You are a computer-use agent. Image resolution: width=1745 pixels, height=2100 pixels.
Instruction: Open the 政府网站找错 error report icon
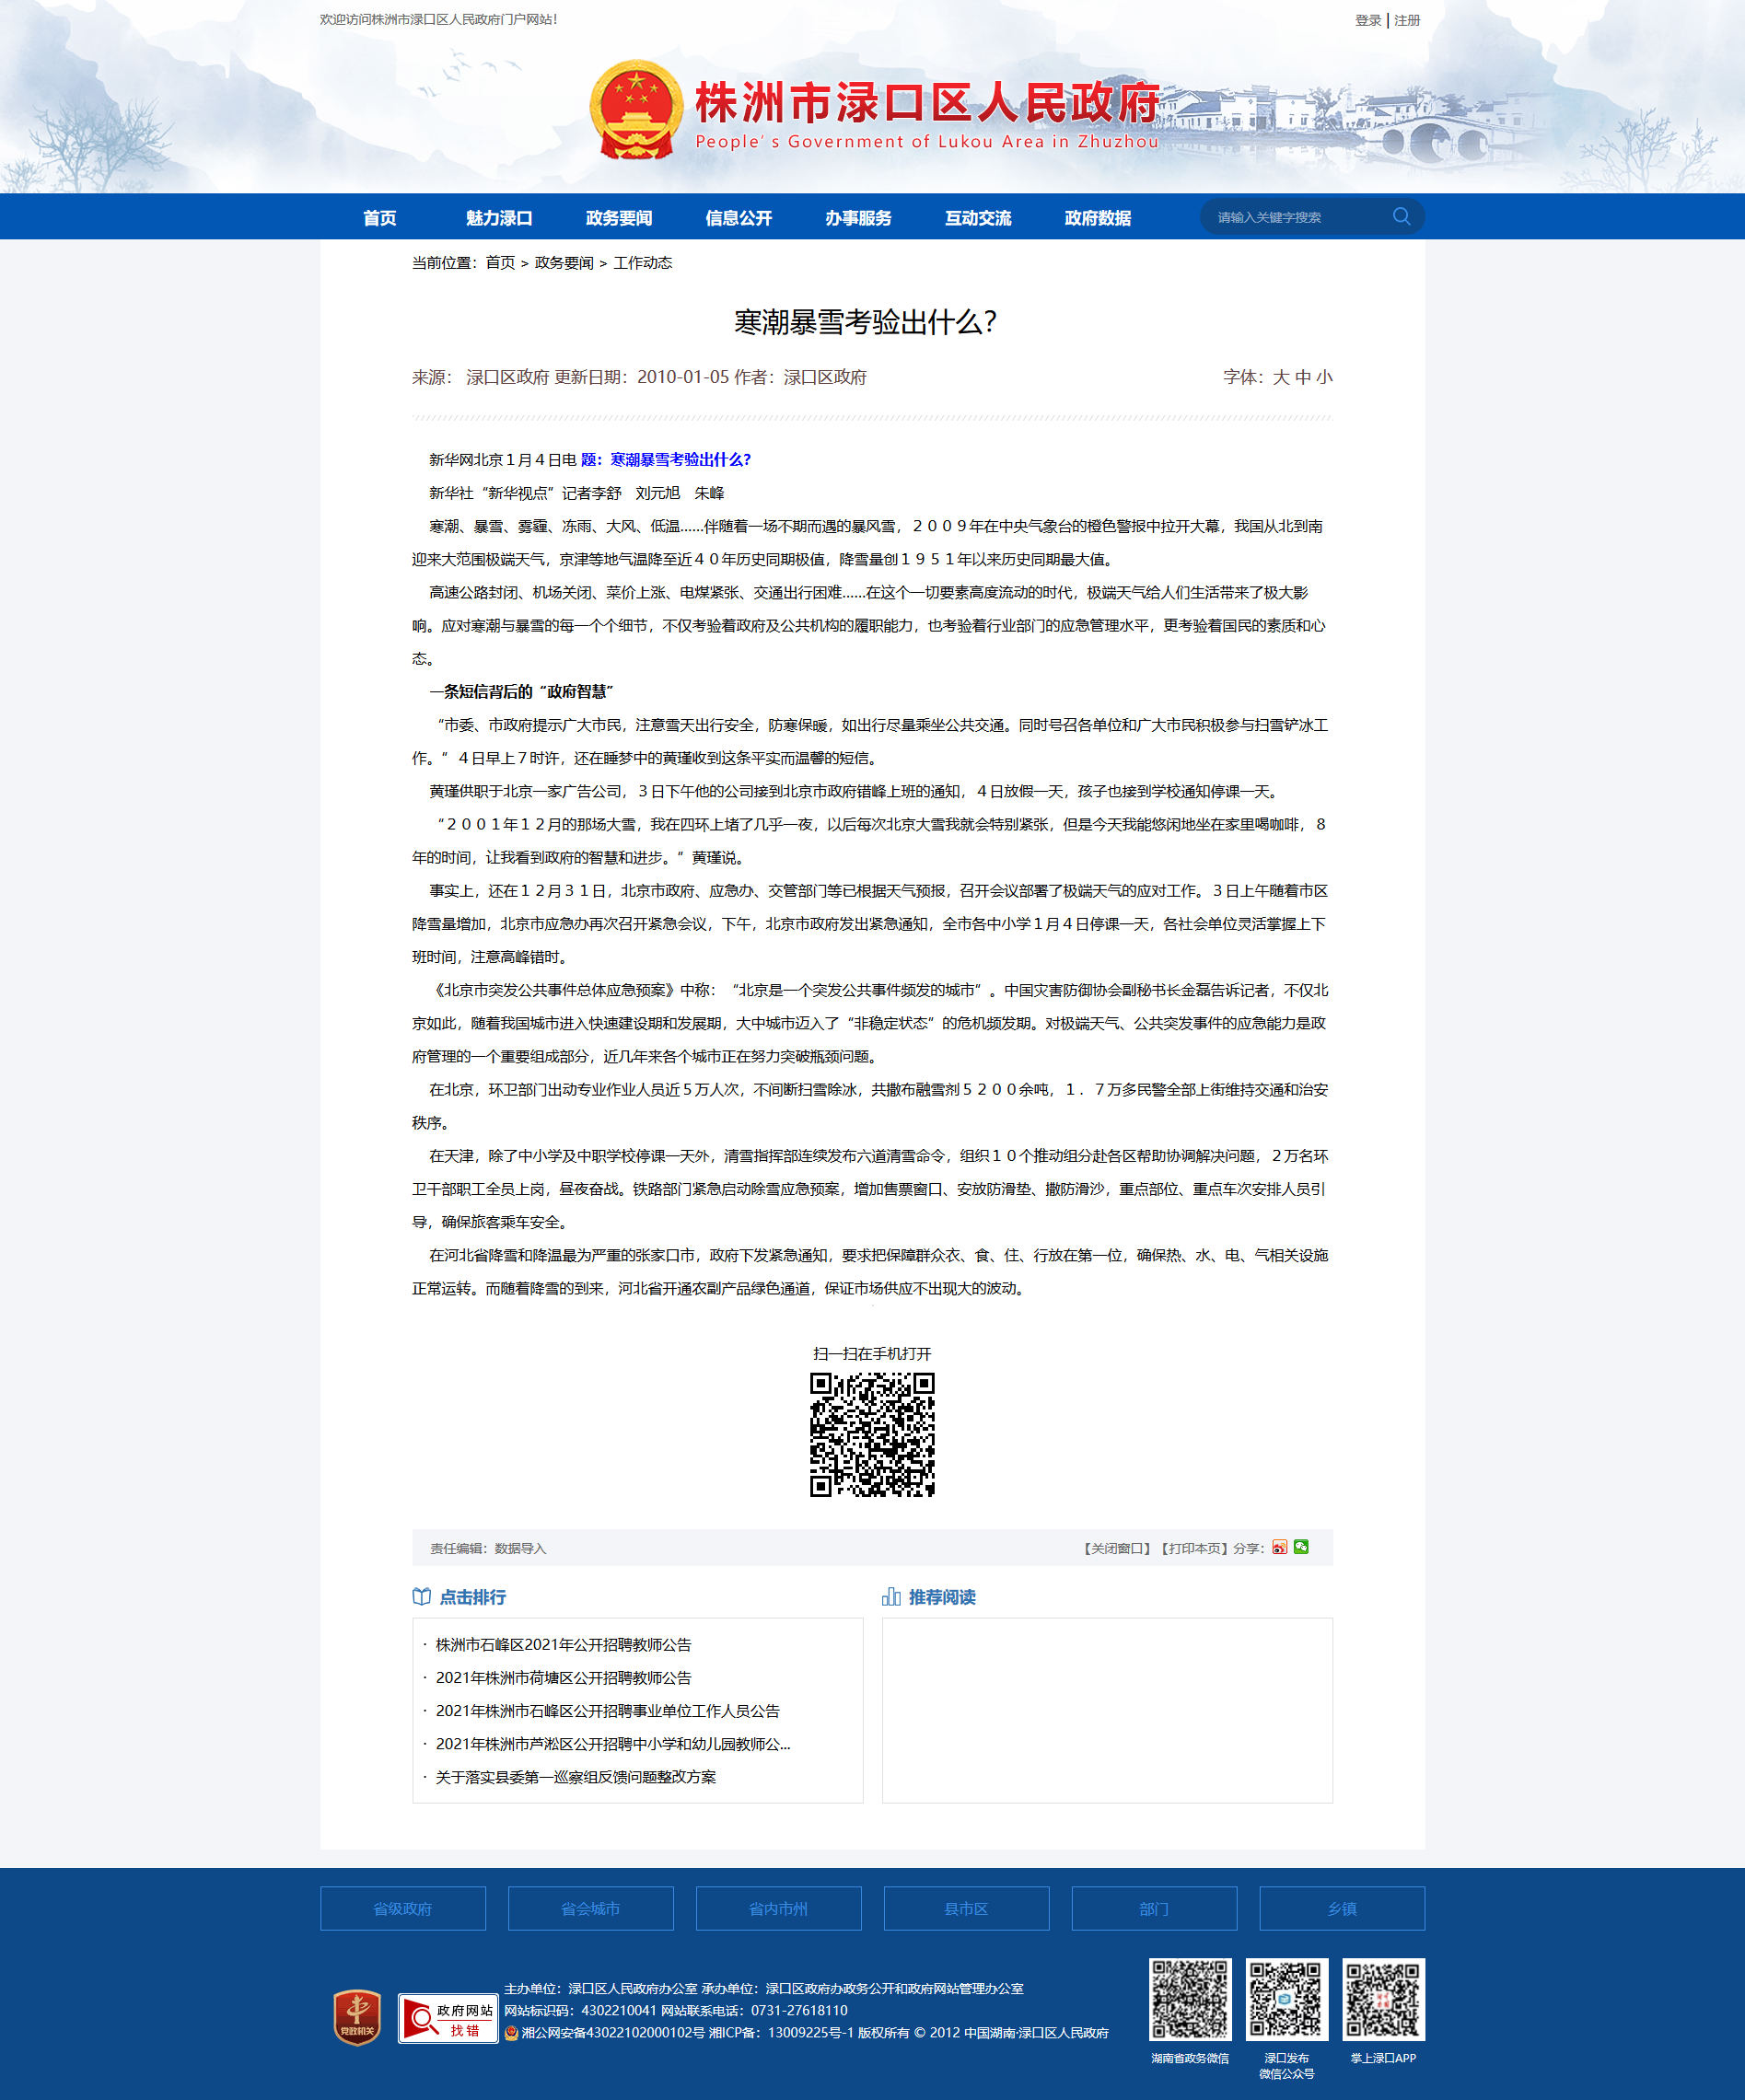pyautogui.click(x=448, y=2018)
